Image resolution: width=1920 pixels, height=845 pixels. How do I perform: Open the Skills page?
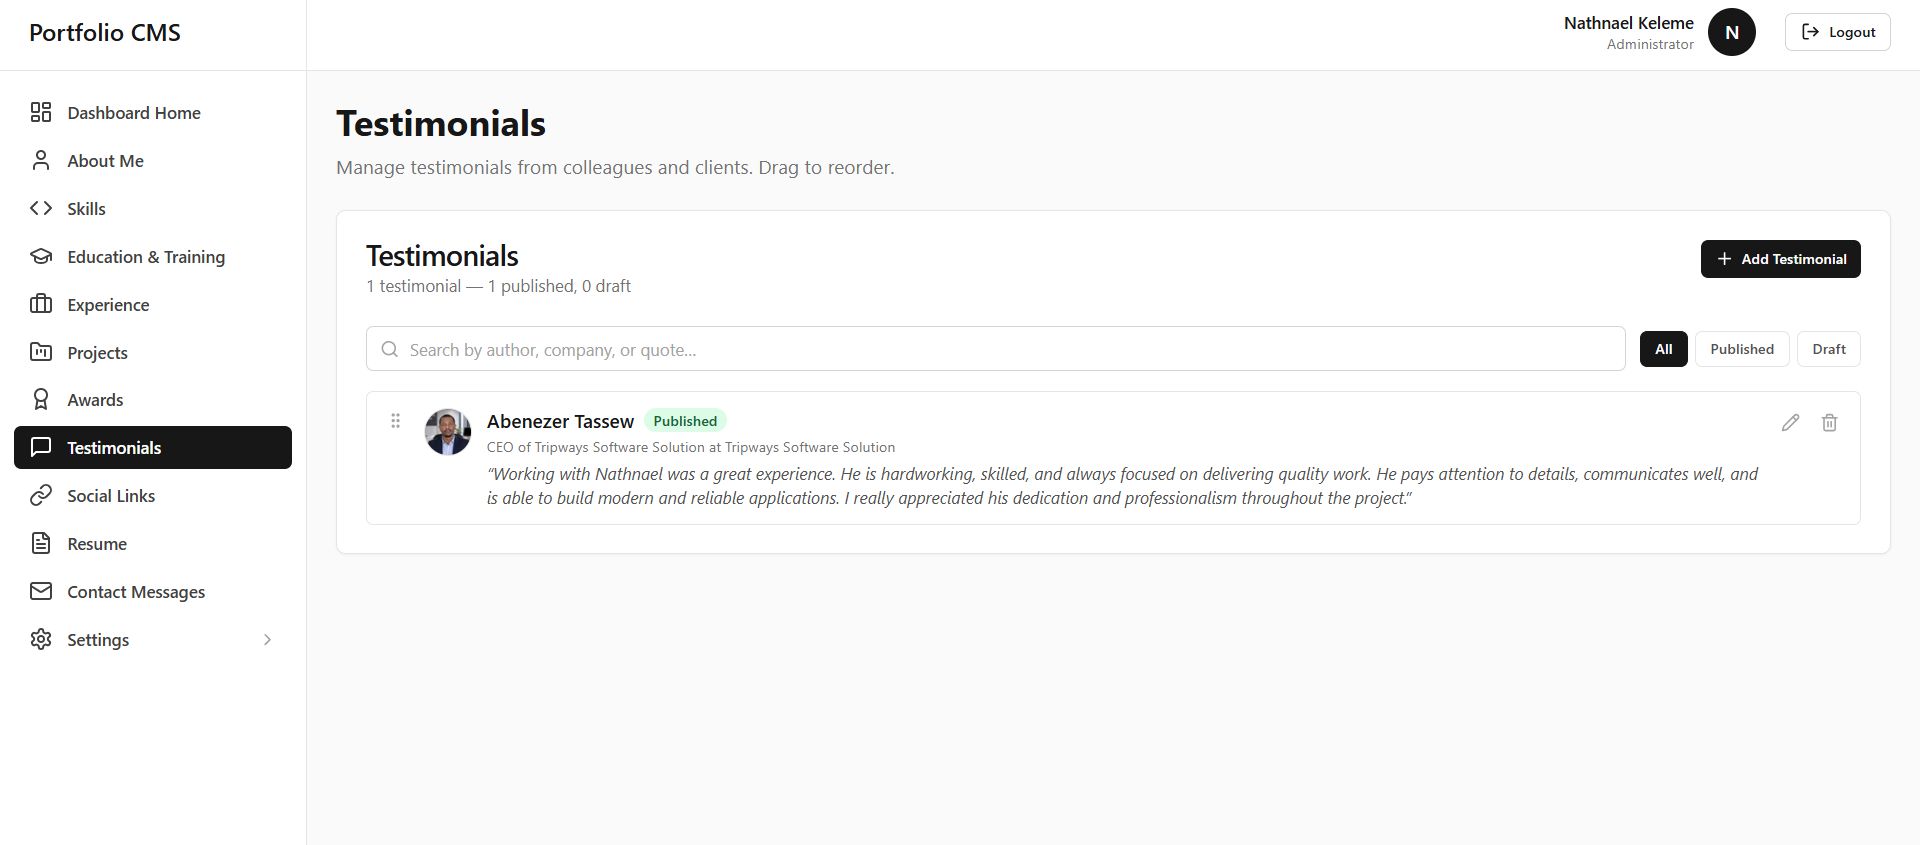153,209
